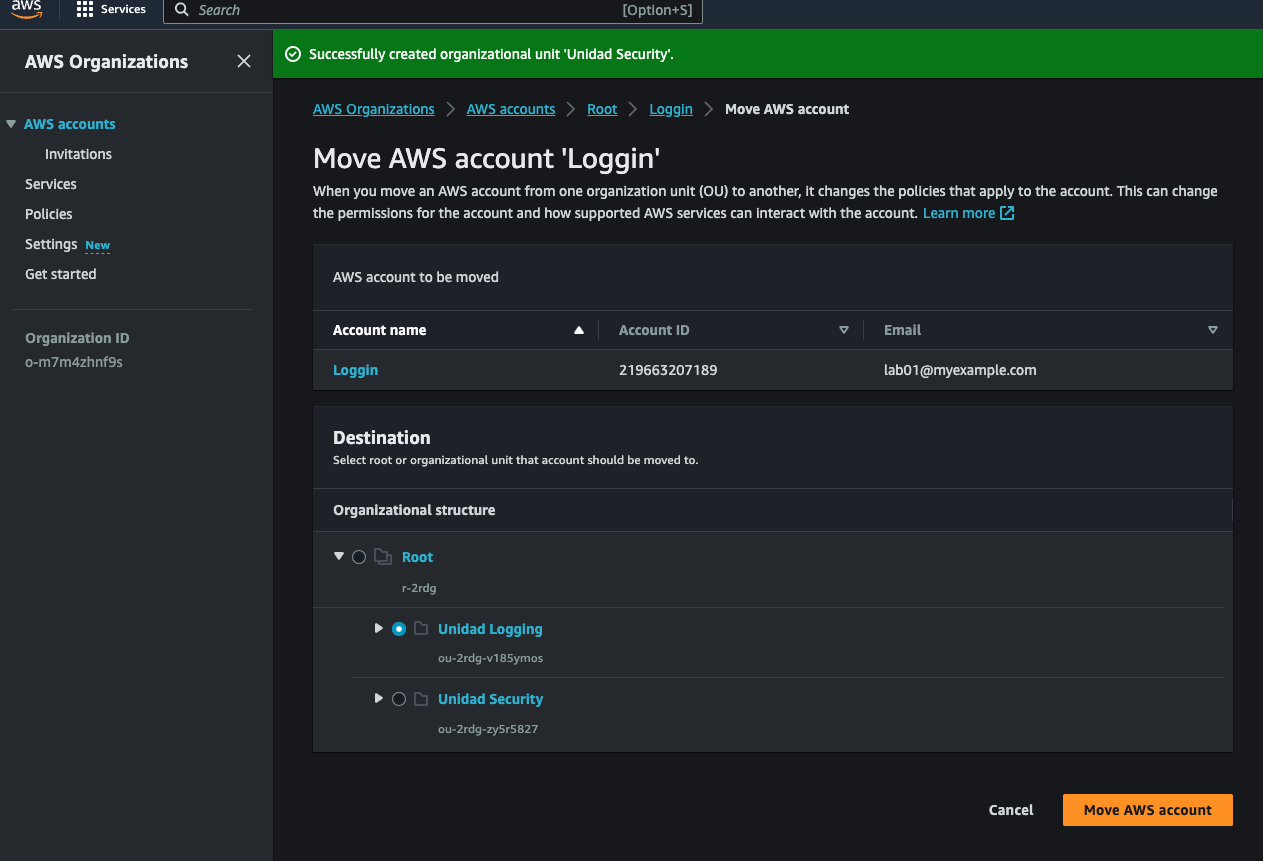Viewport: 1263px width, 861px height.
Task: Collapse AWS accounts sidebar section
Action: click(x=11, y=124)
